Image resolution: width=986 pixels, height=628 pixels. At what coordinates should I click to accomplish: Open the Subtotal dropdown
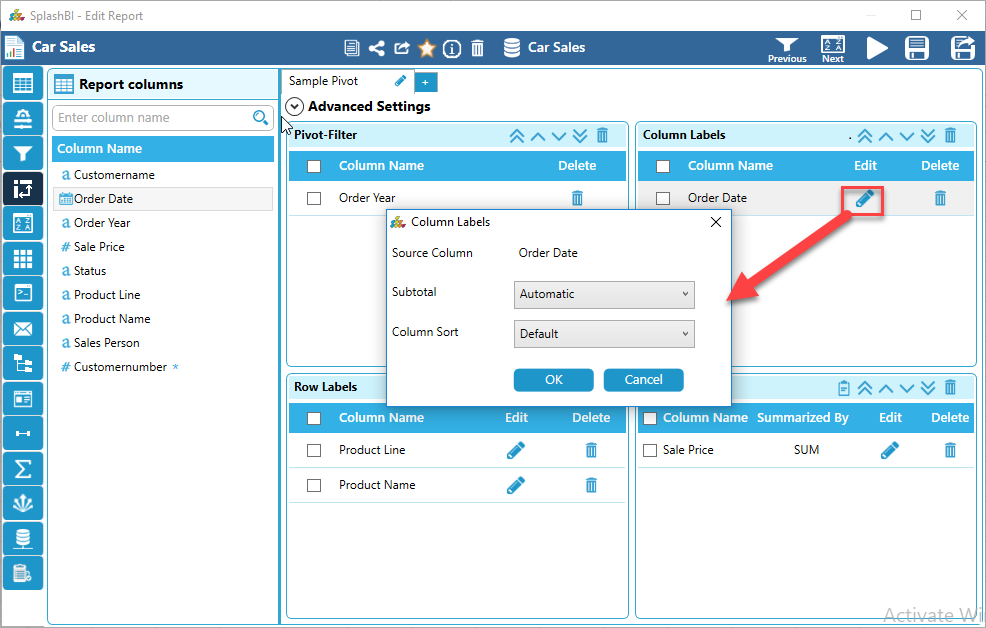pos(603,294)
